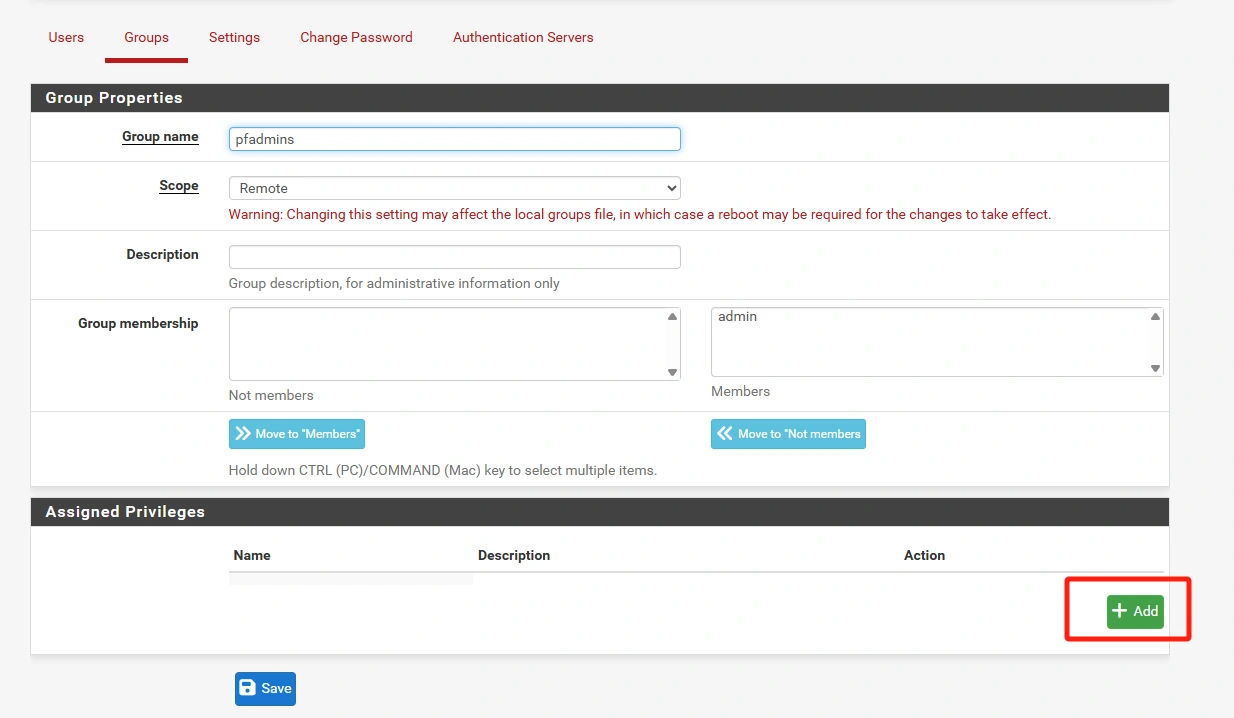
Task: Go to Authentication Servers tab
Action: pos(523,37)
